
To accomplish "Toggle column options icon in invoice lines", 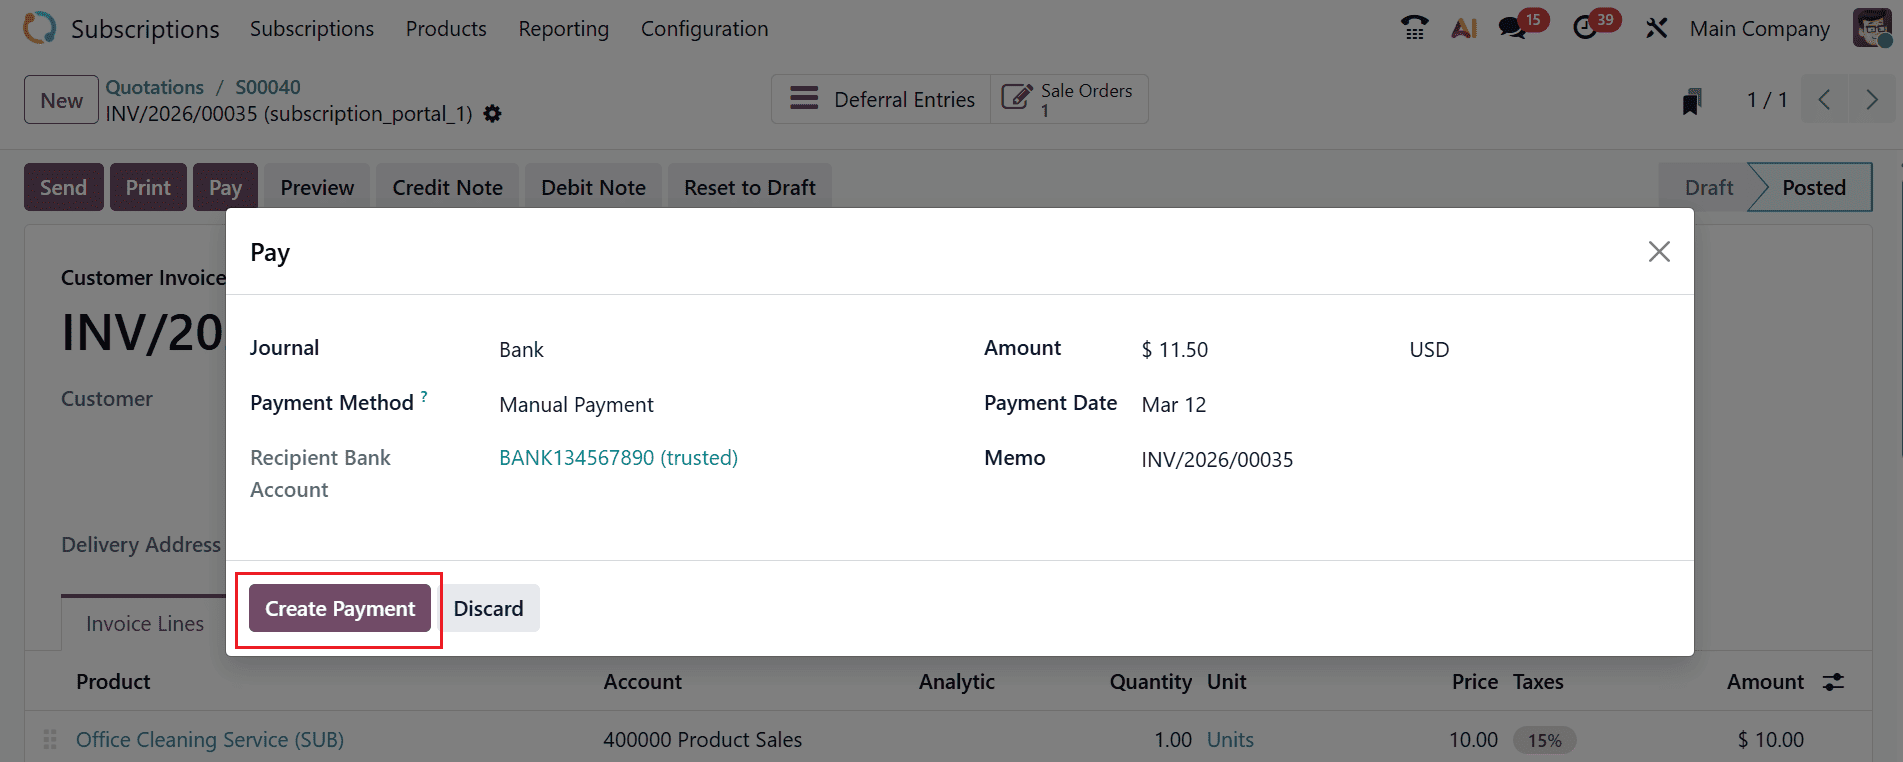I will pos(1833,682).
